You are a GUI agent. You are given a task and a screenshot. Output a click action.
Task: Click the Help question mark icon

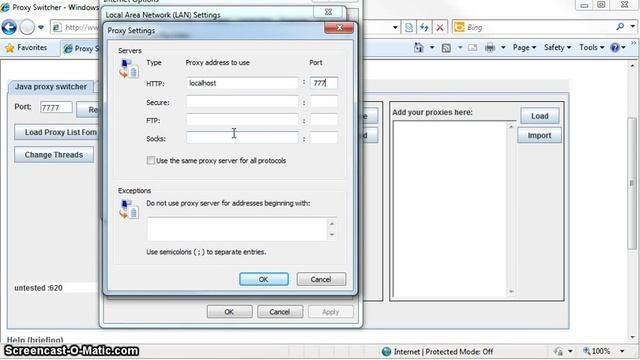point(615,48)
